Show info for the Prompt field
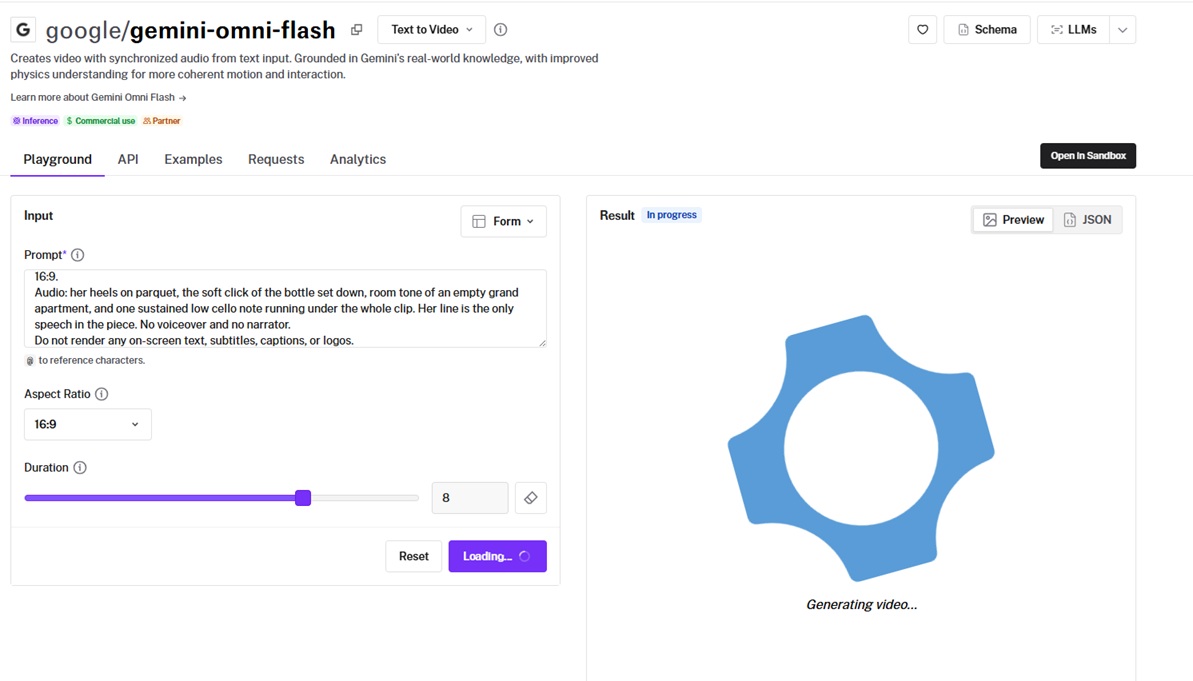The height and width of the screenshot is (681, 1193). pos(78,255)
